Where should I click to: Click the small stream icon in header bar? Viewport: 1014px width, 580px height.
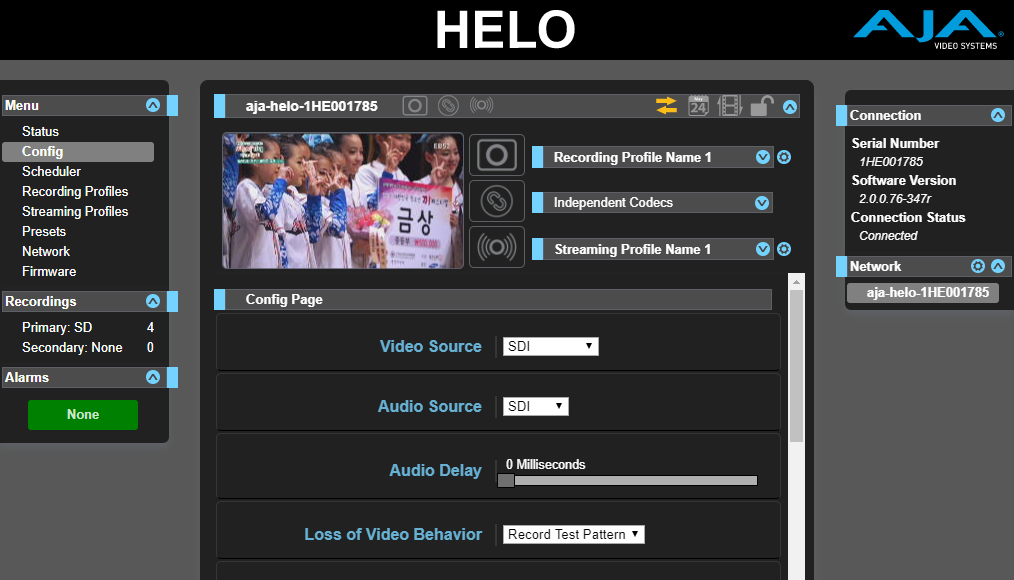click(481, 105)
